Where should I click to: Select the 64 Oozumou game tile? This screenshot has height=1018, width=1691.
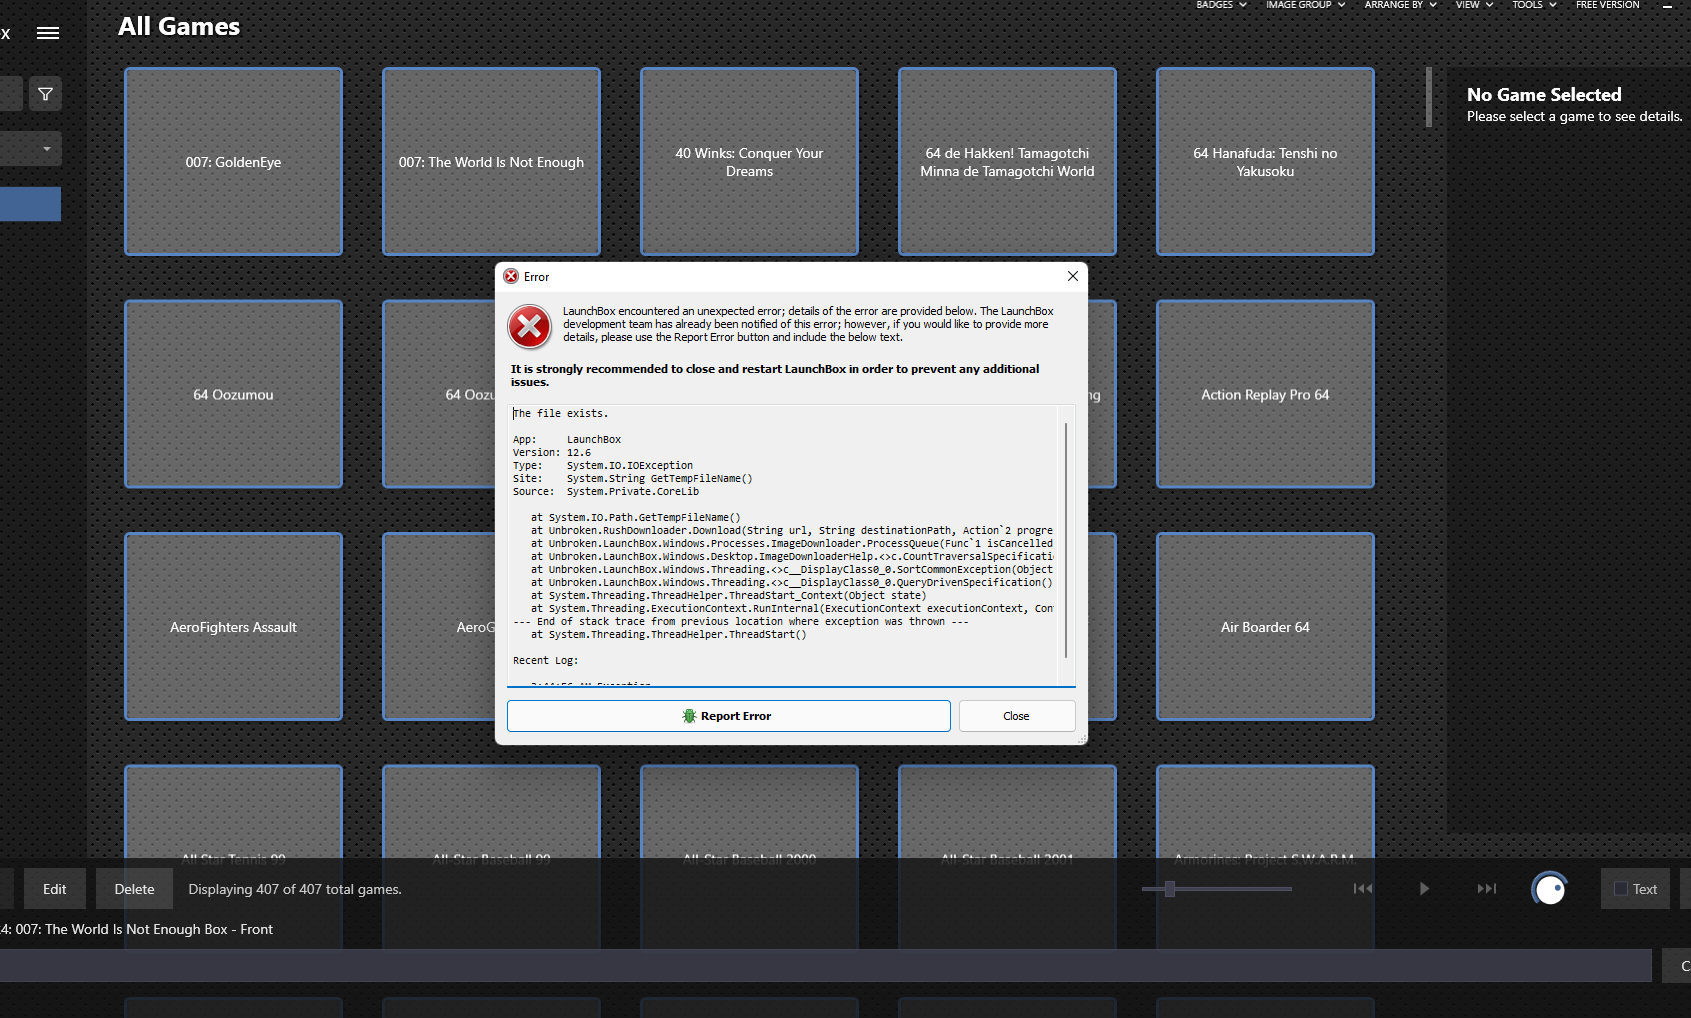(x=233, y=394)
